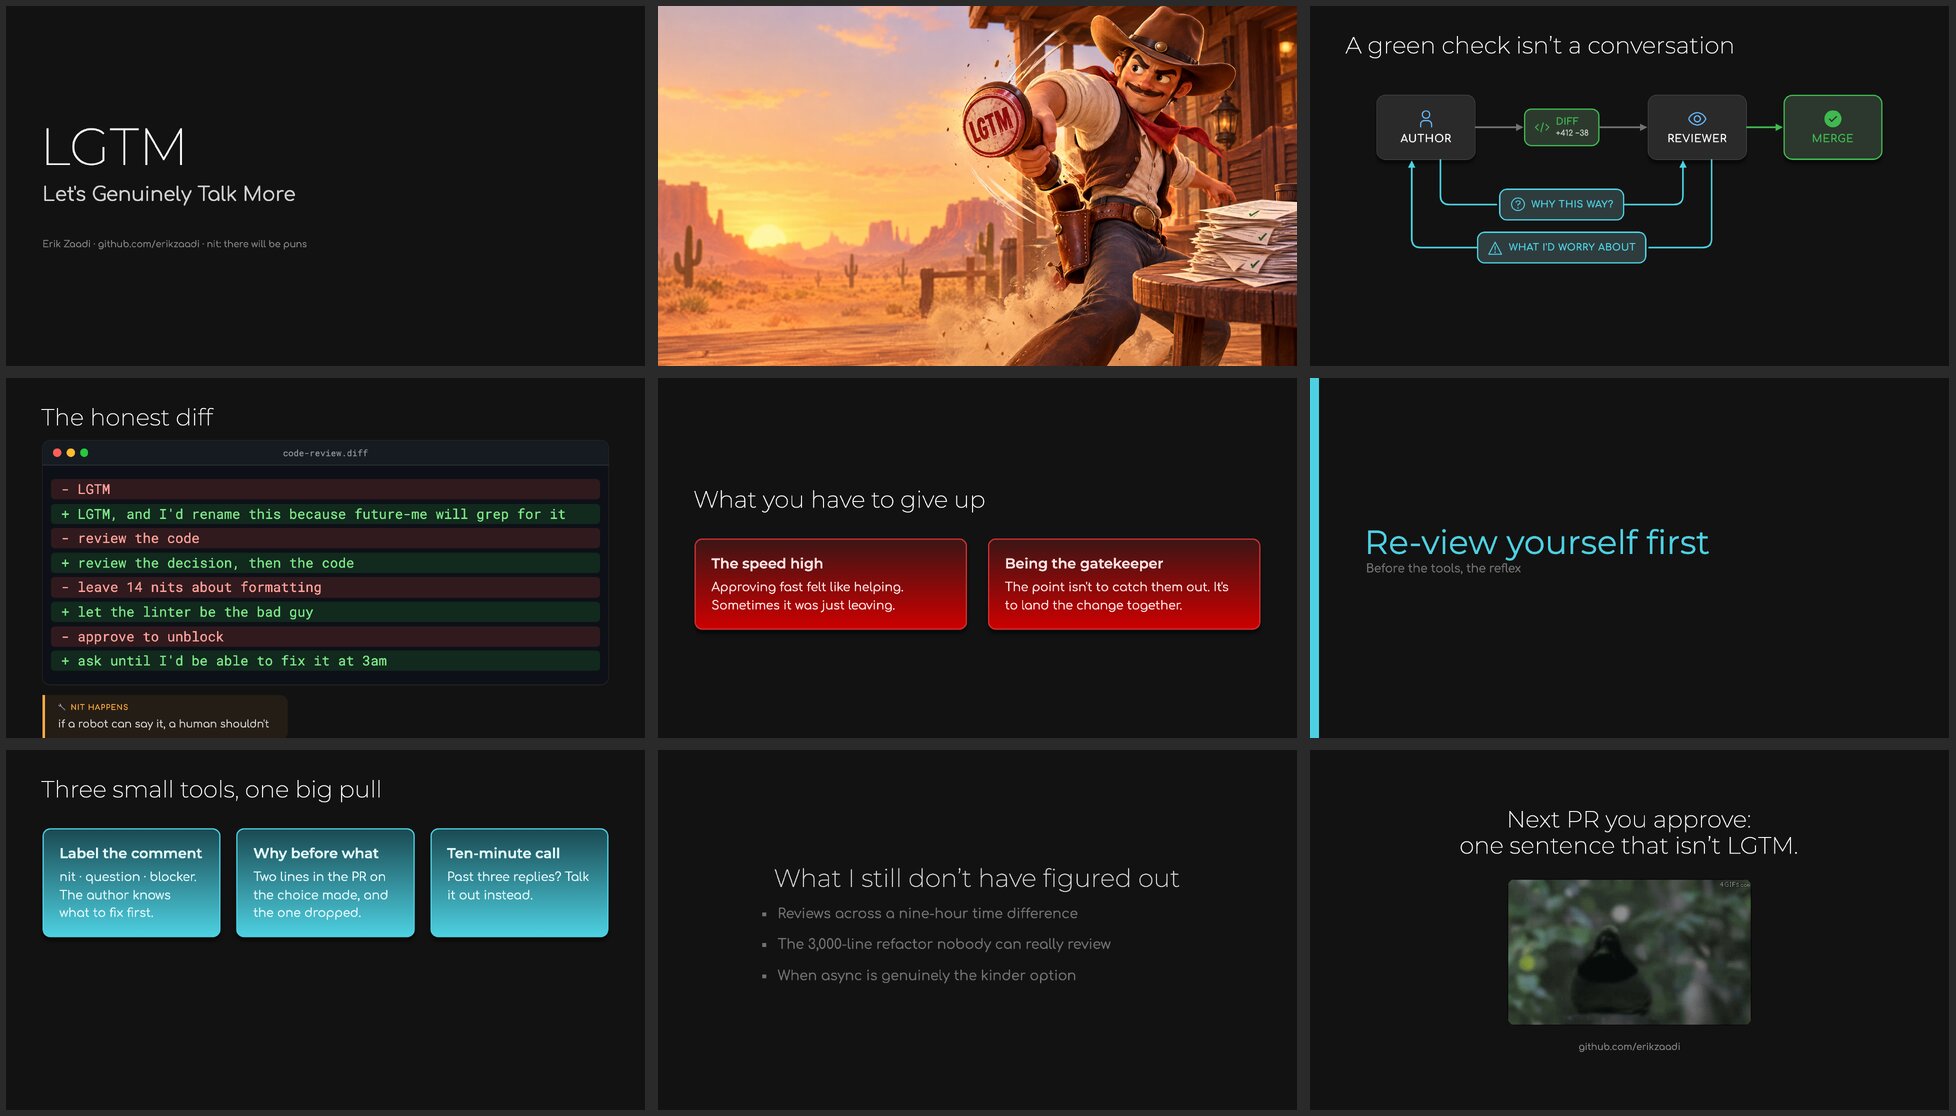Click the 'Ten-minute call' teal card

point(519,883)
